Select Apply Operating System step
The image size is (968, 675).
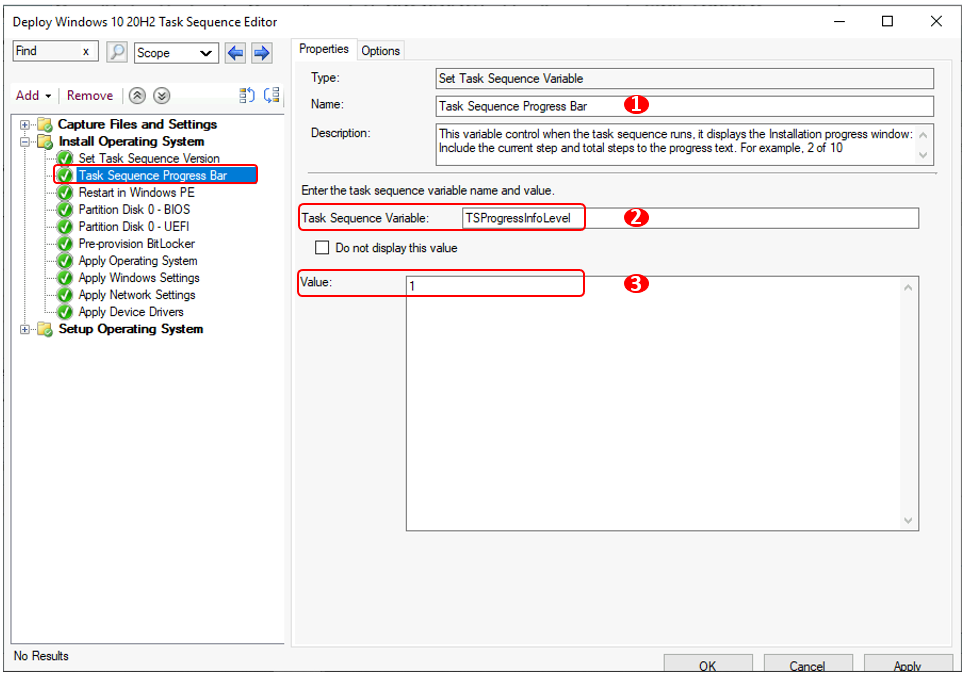(138, 261)
